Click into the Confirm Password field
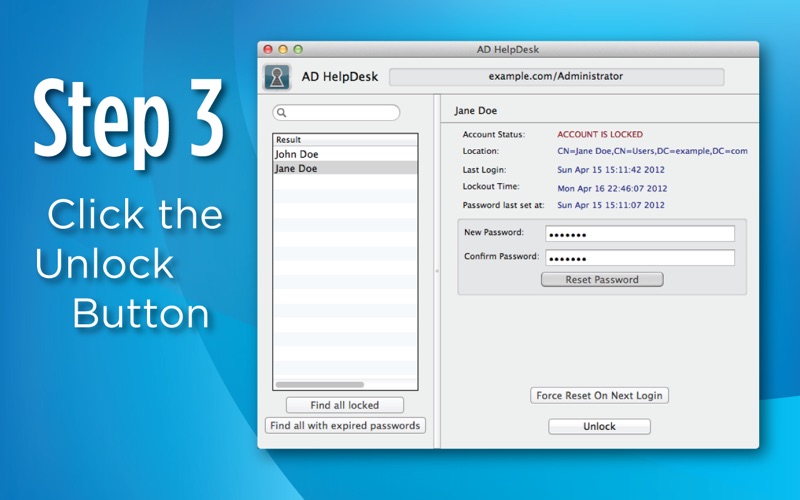The image size is (800, 500). point(640,258)
